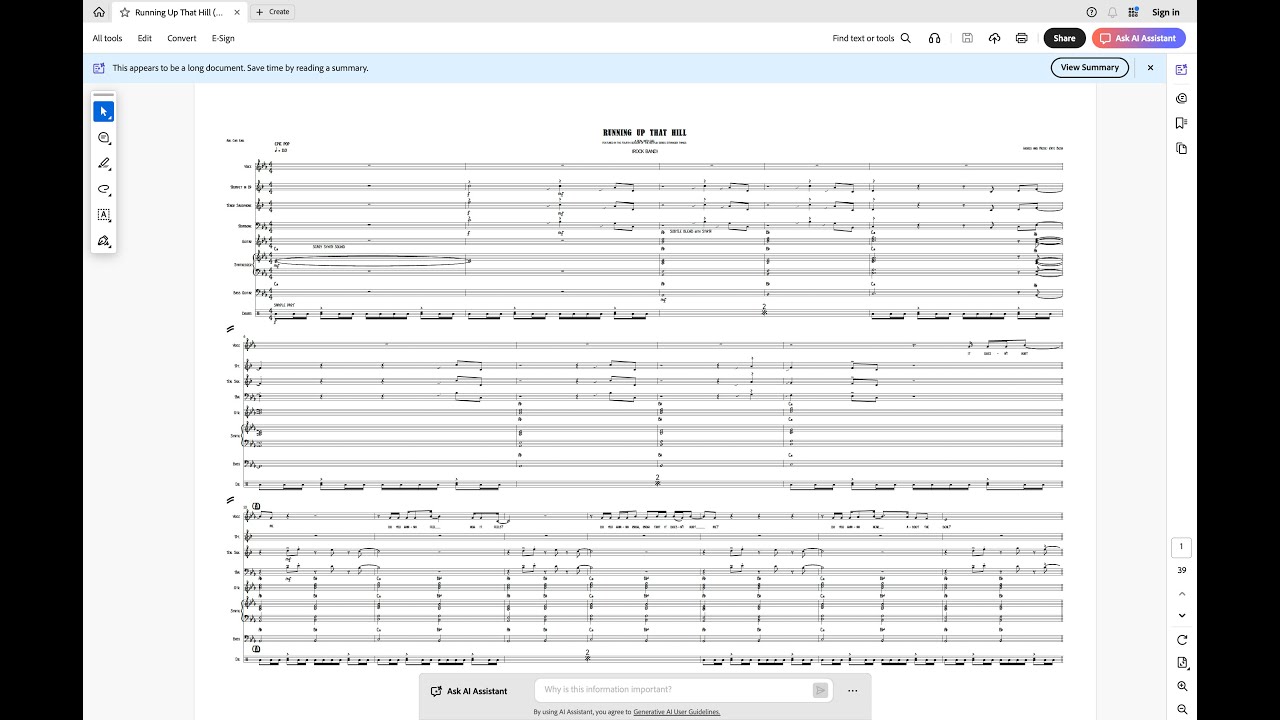
Task: Open the apps grid launcher
Action: click(1133, 12)
